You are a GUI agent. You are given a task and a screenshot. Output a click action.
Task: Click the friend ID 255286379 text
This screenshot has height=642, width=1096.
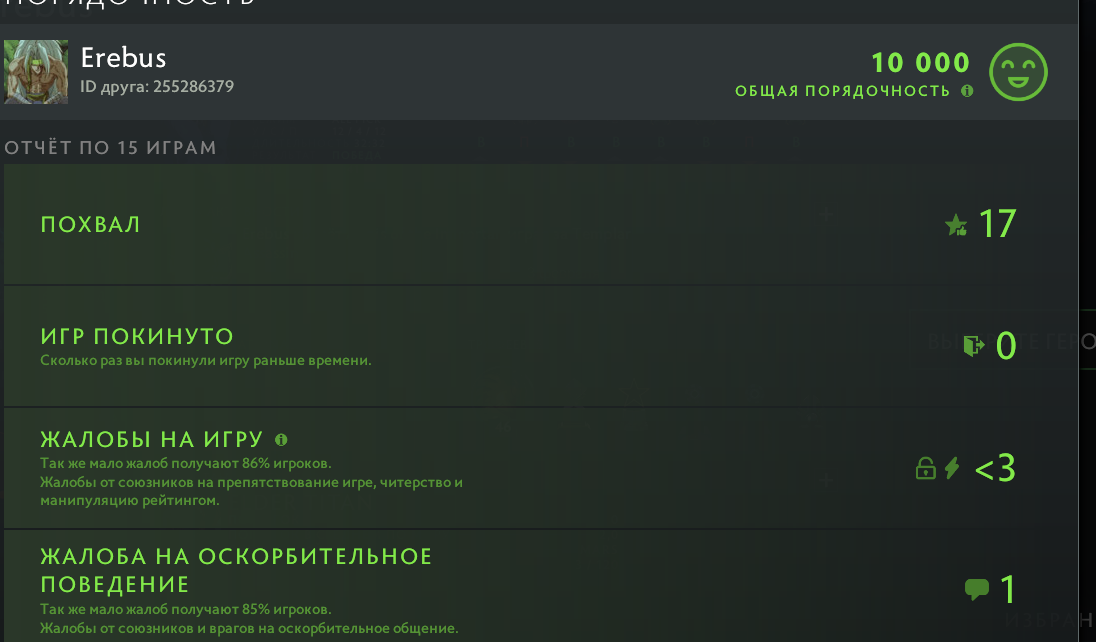156,86
